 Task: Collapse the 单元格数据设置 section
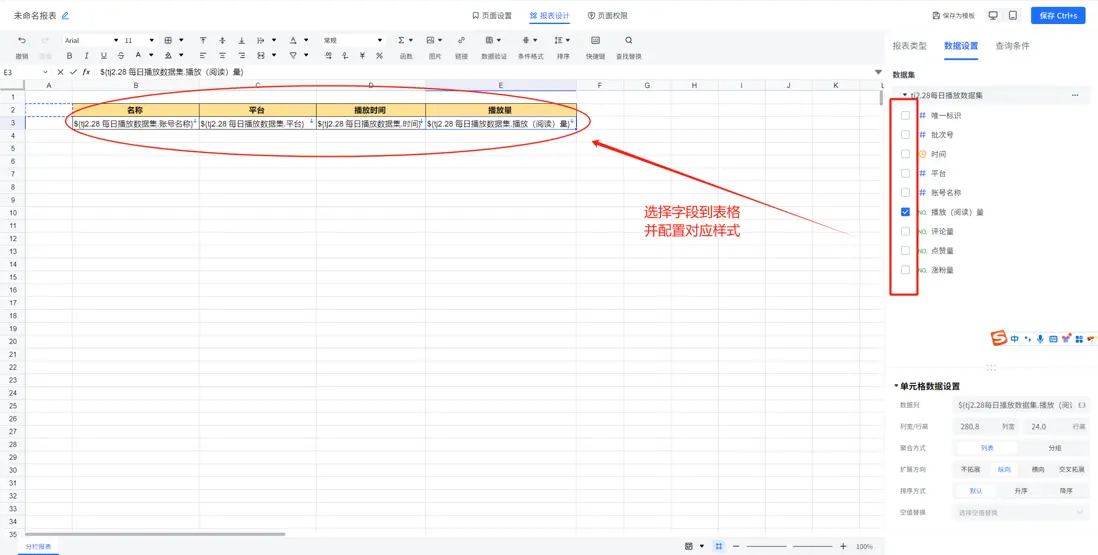coord(896,386)
